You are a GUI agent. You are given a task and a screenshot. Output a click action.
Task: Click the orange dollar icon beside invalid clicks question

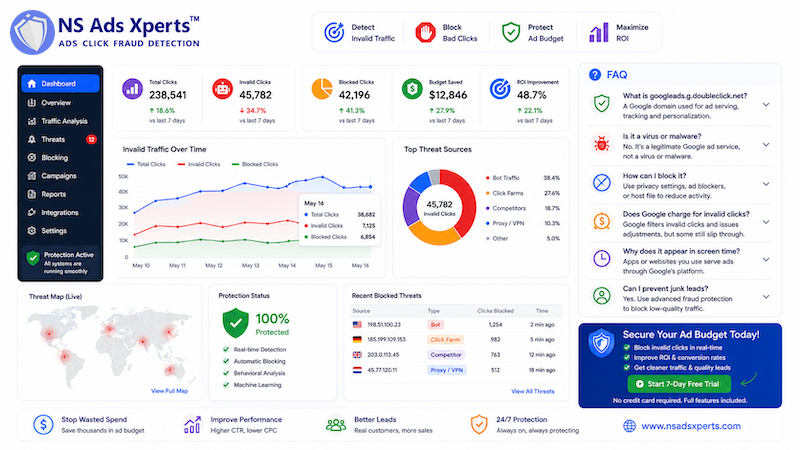pos(602,221)
